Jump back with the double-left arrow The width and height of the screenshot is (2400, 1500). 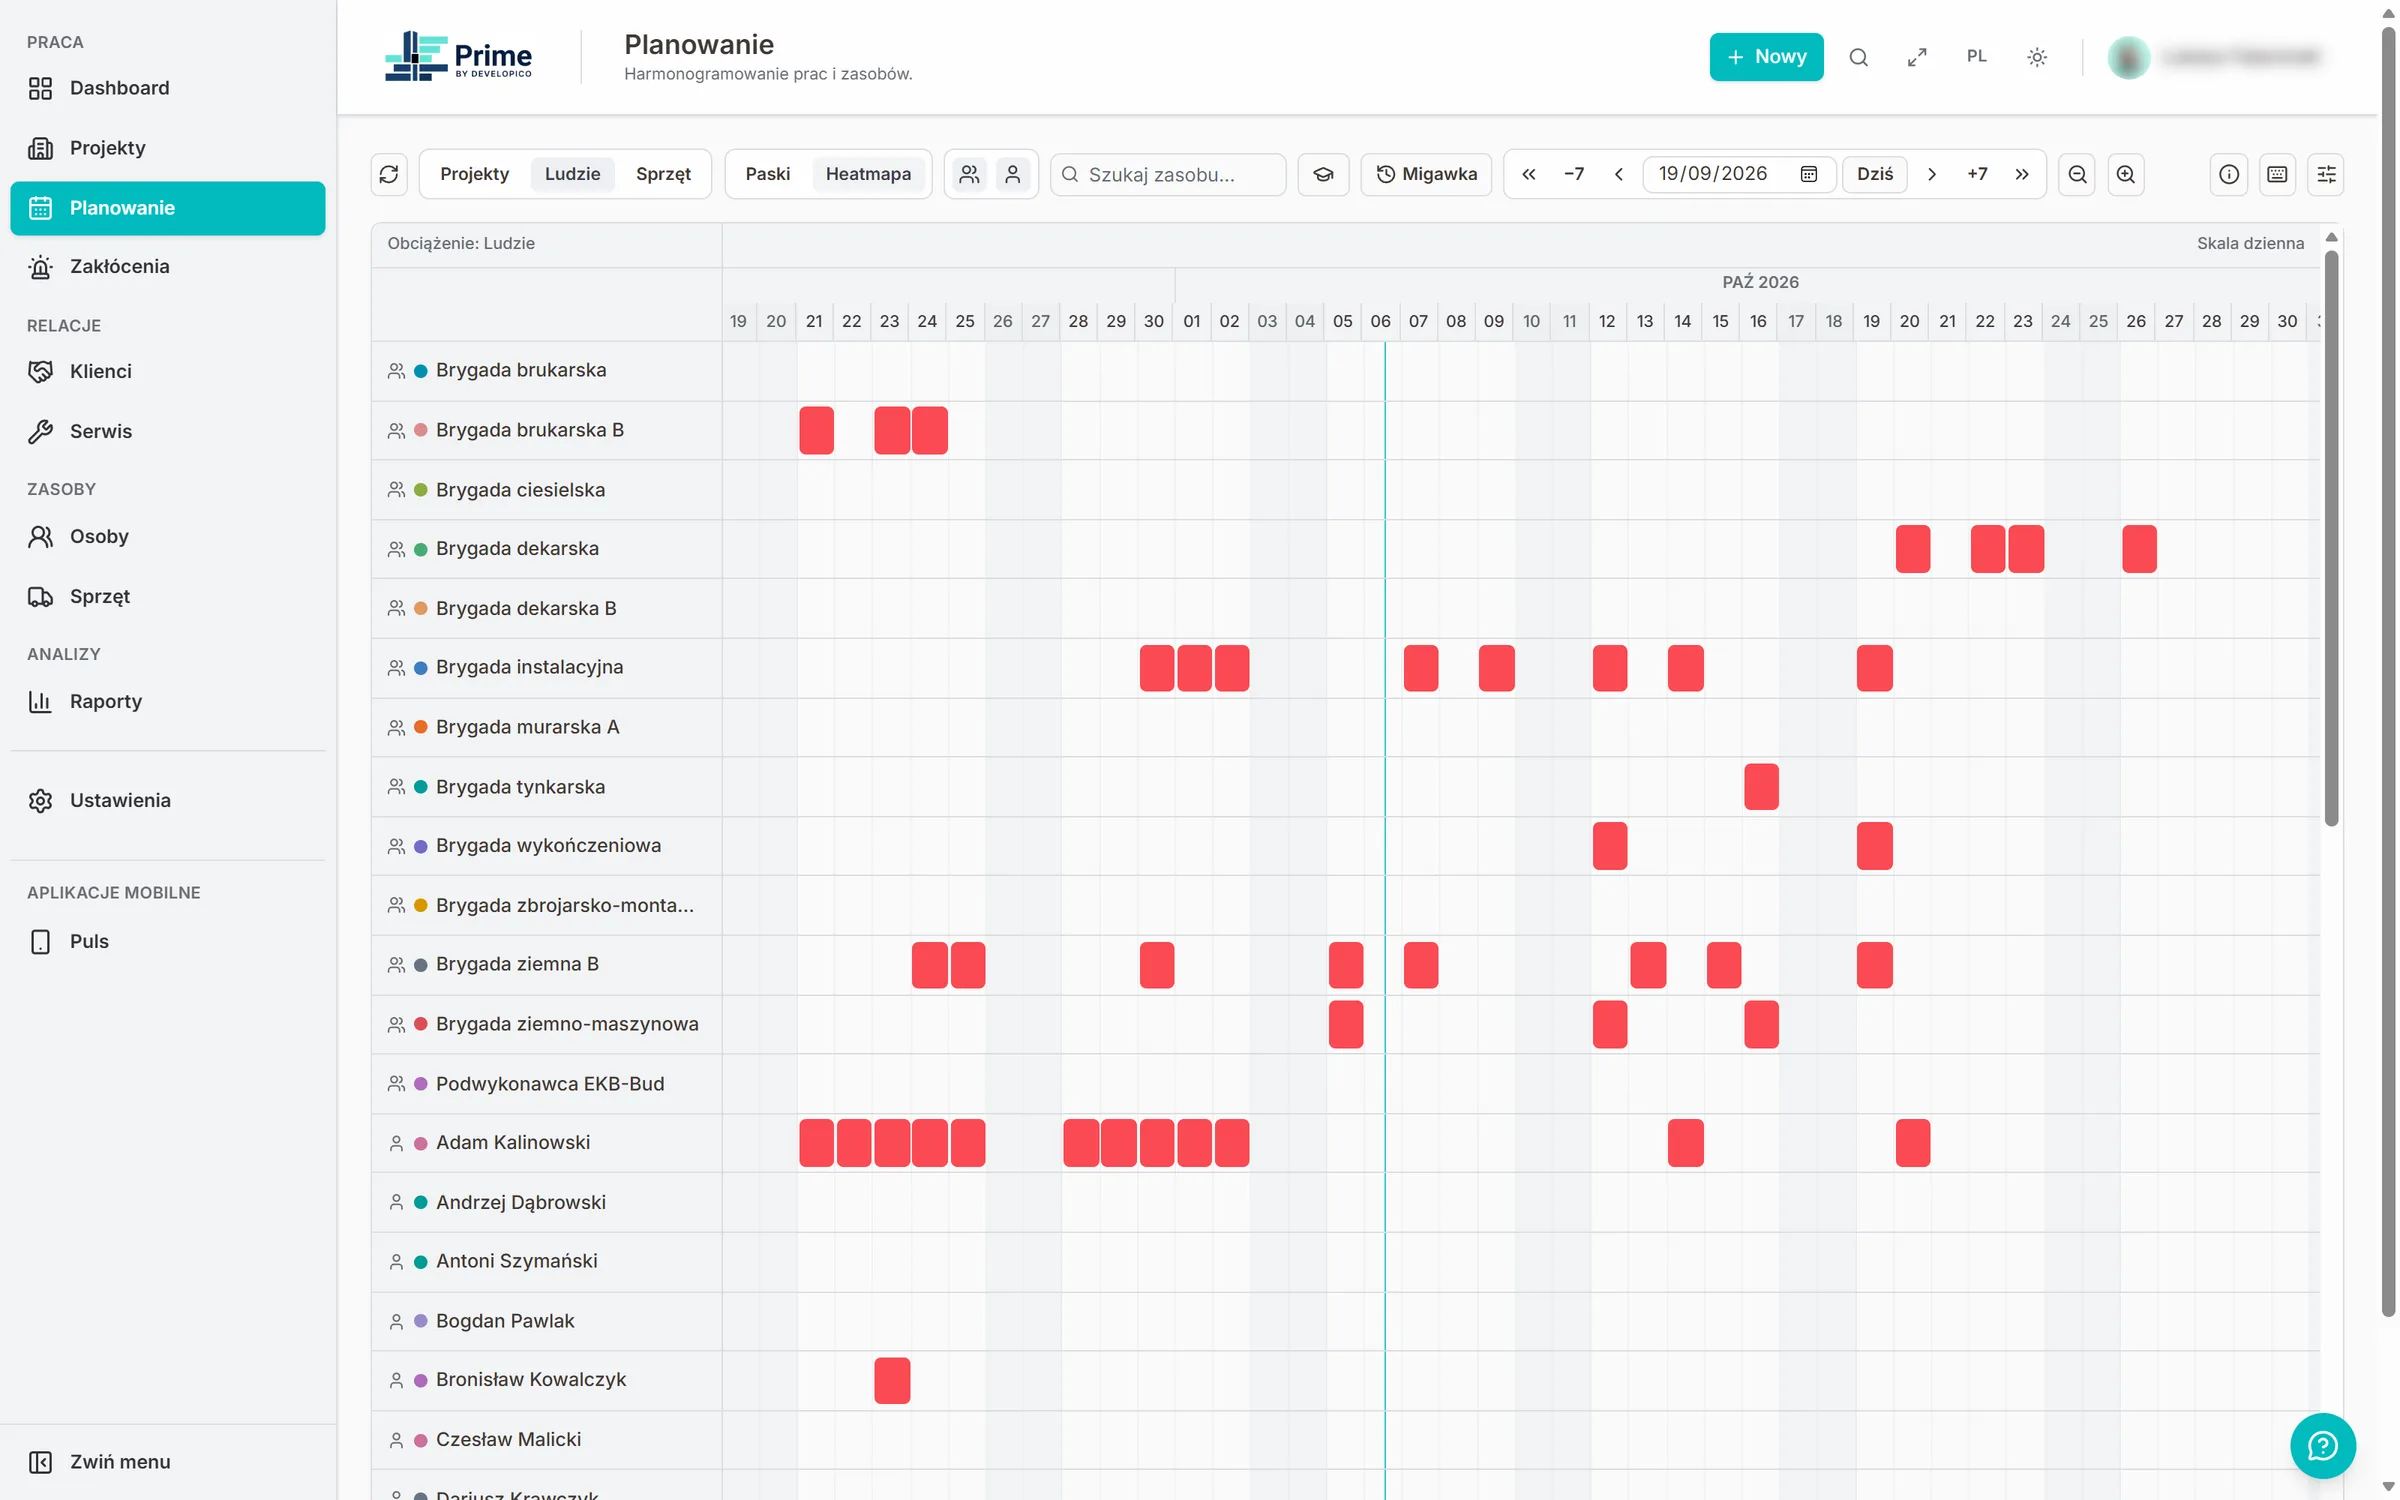1529,174
